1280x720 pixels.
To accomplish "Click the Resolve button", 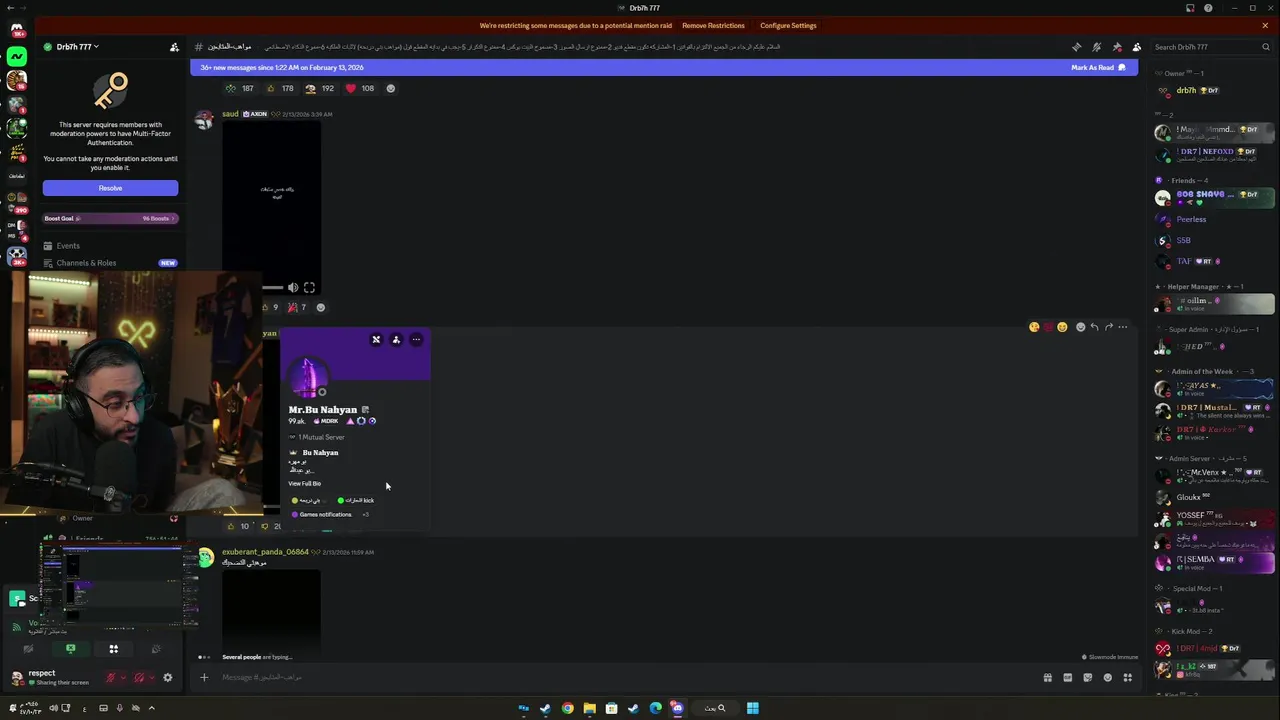I will [x=110, y=188].
